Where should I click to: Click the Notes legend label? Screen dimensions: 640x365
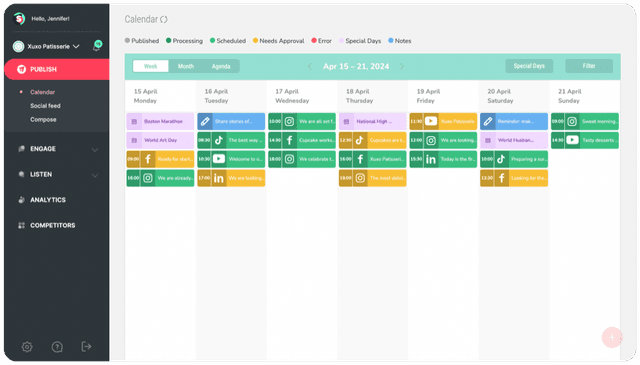[403, 41]
